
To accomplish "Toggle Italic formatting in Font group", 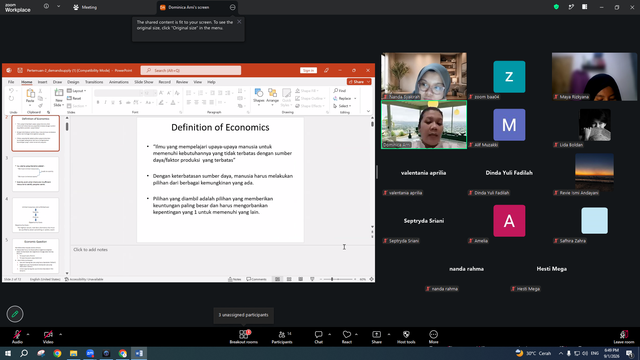I will [105, 102].
